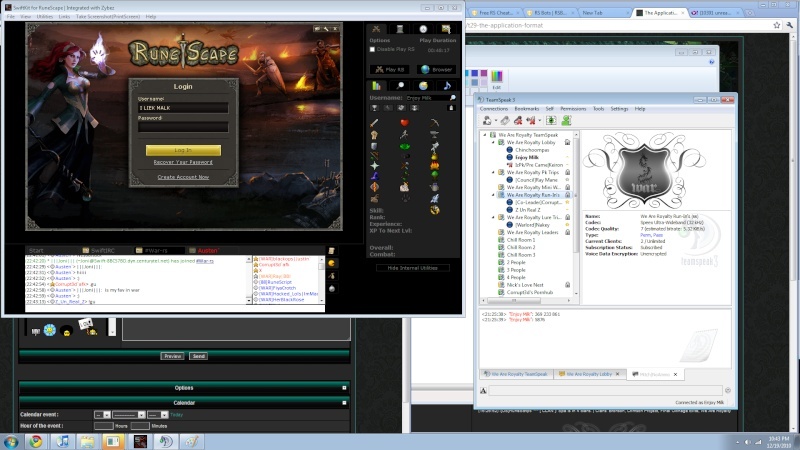Click TeamSpeak subscribe channels eye icon

coord(551,121)
